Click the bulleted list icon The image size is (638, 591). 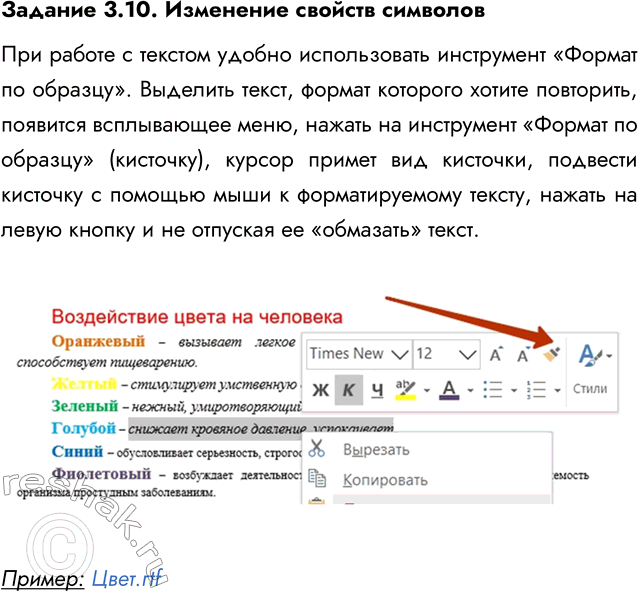[491, 388]
